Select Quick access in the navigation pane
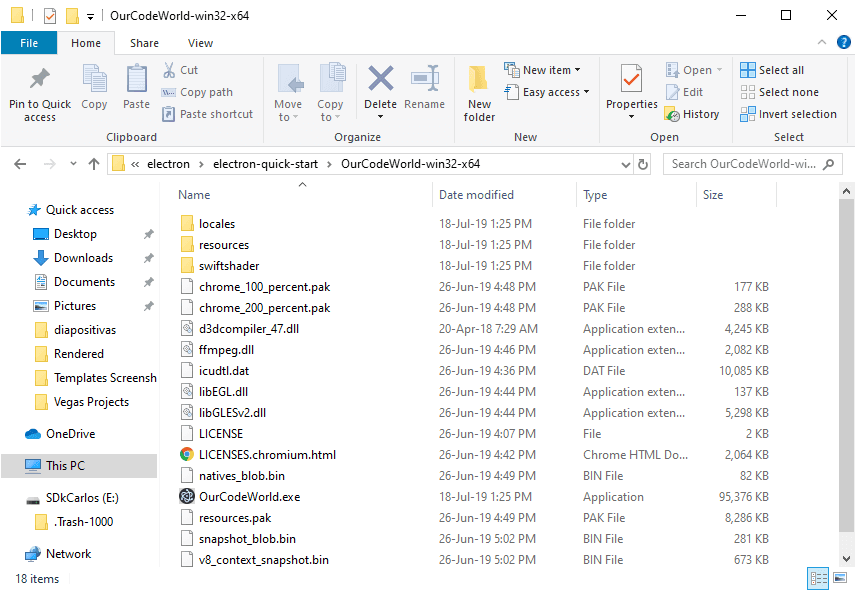 [80, 210]
